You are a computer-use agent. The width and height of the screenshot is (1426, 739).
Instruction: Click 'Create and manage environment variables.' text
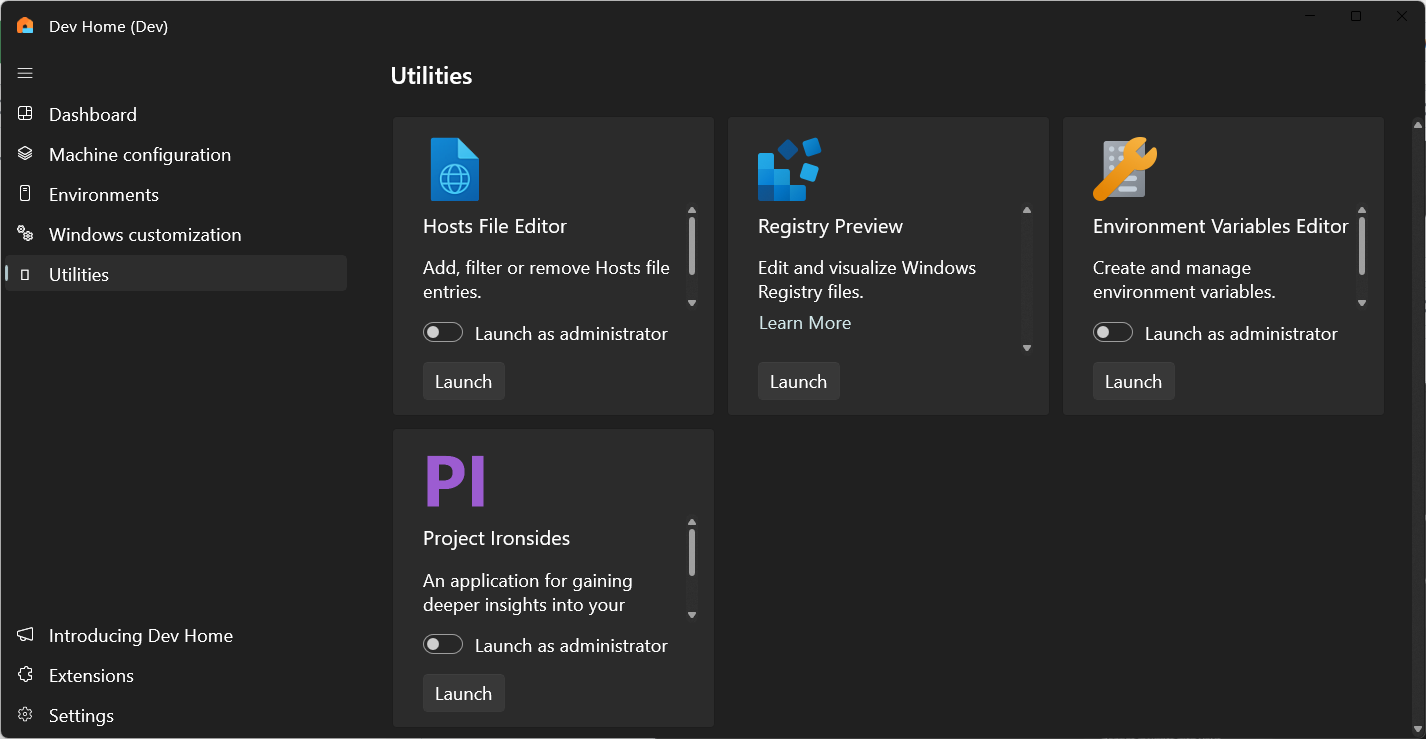pos(1184,280)
